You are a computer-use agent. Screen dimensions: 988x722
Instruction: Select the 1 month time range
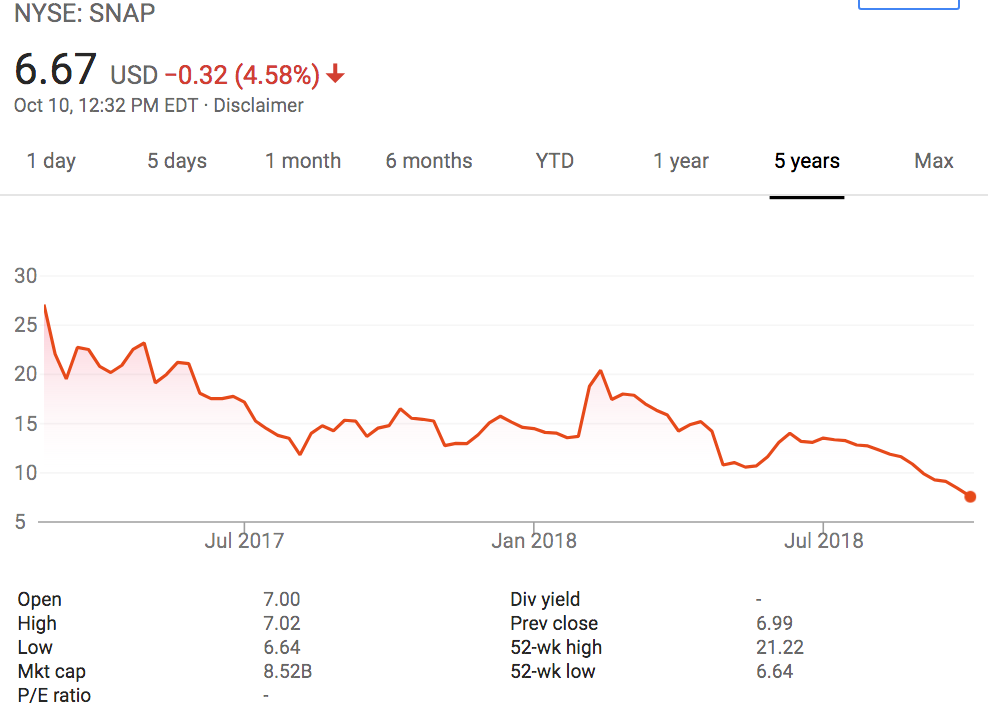[x=303, y=160]
